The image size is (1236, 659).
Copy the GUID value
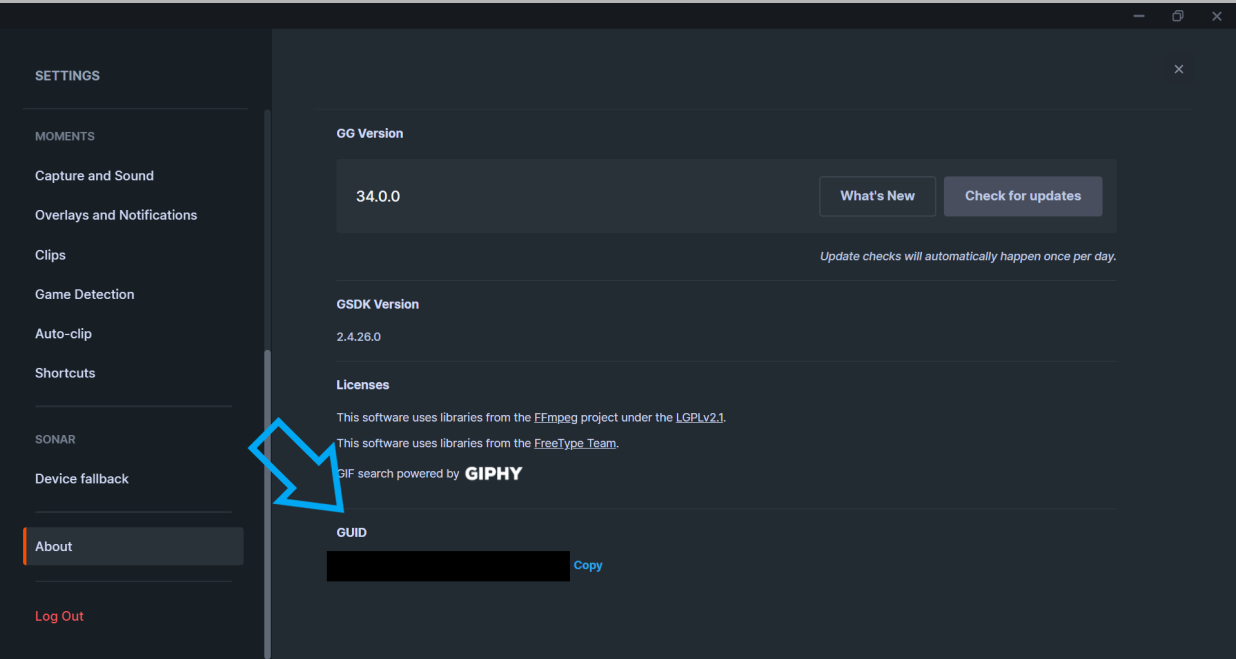(588, 565)
